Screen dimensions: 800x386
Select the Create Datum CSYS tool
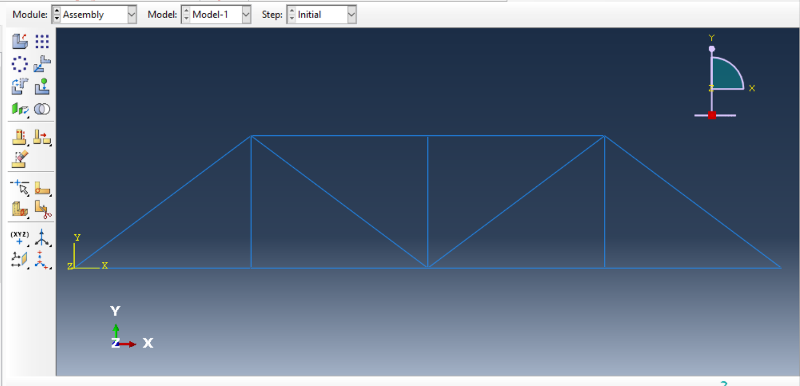point(42,260)
